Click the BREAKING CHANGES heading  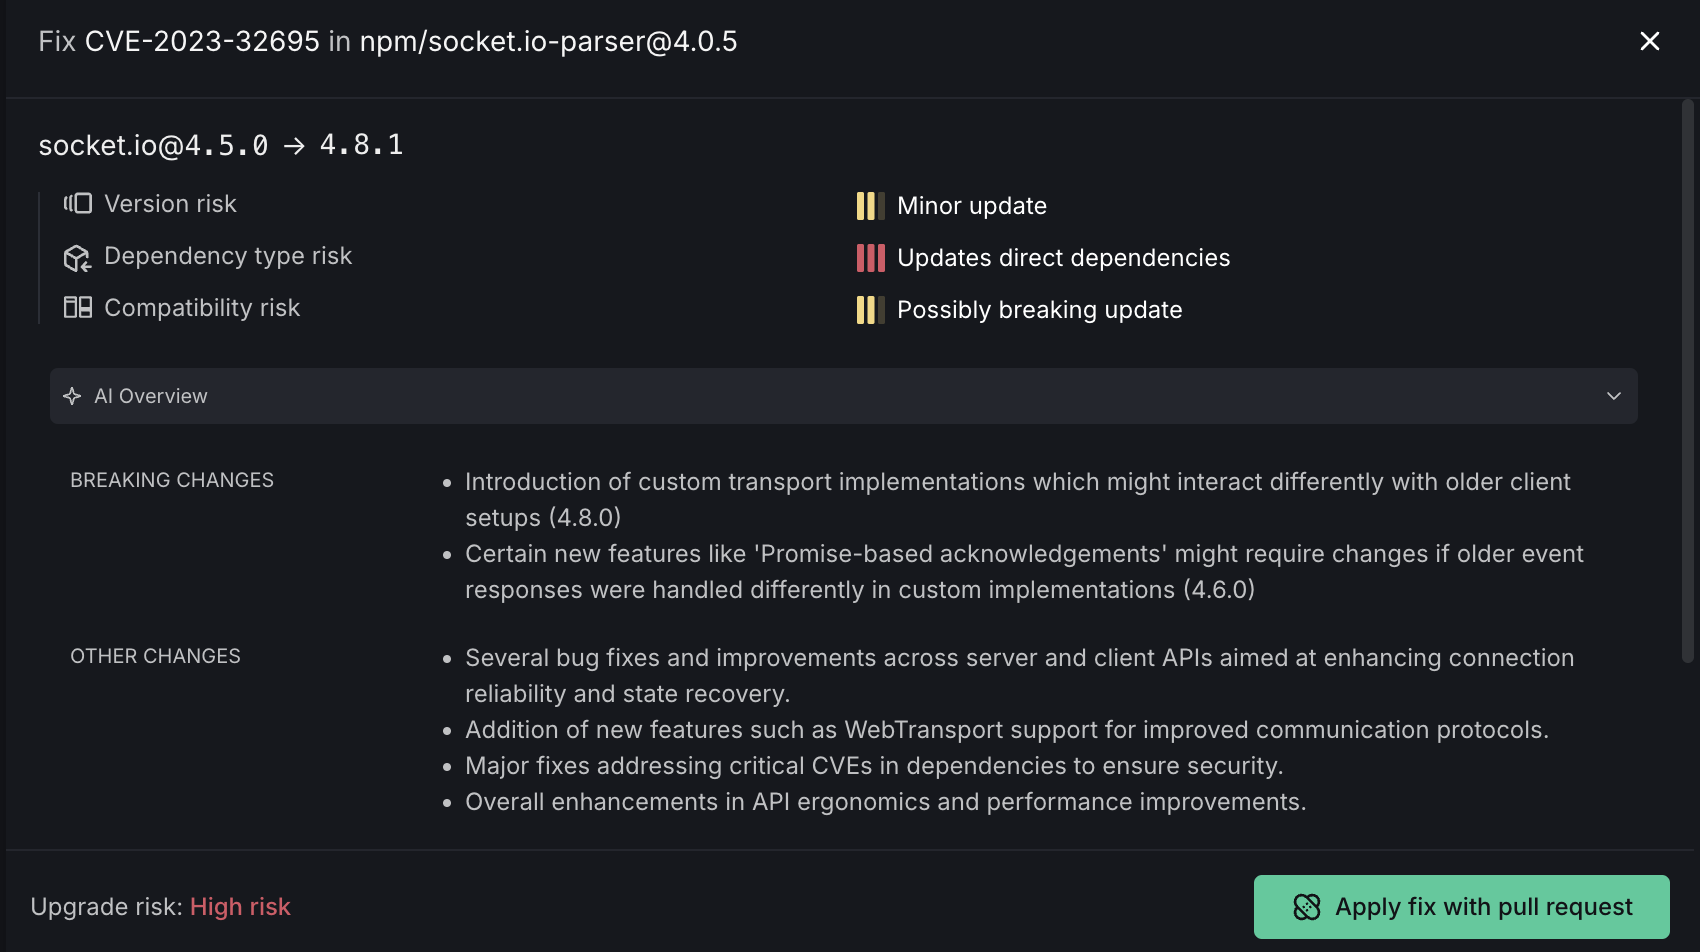tap(172, 480)
